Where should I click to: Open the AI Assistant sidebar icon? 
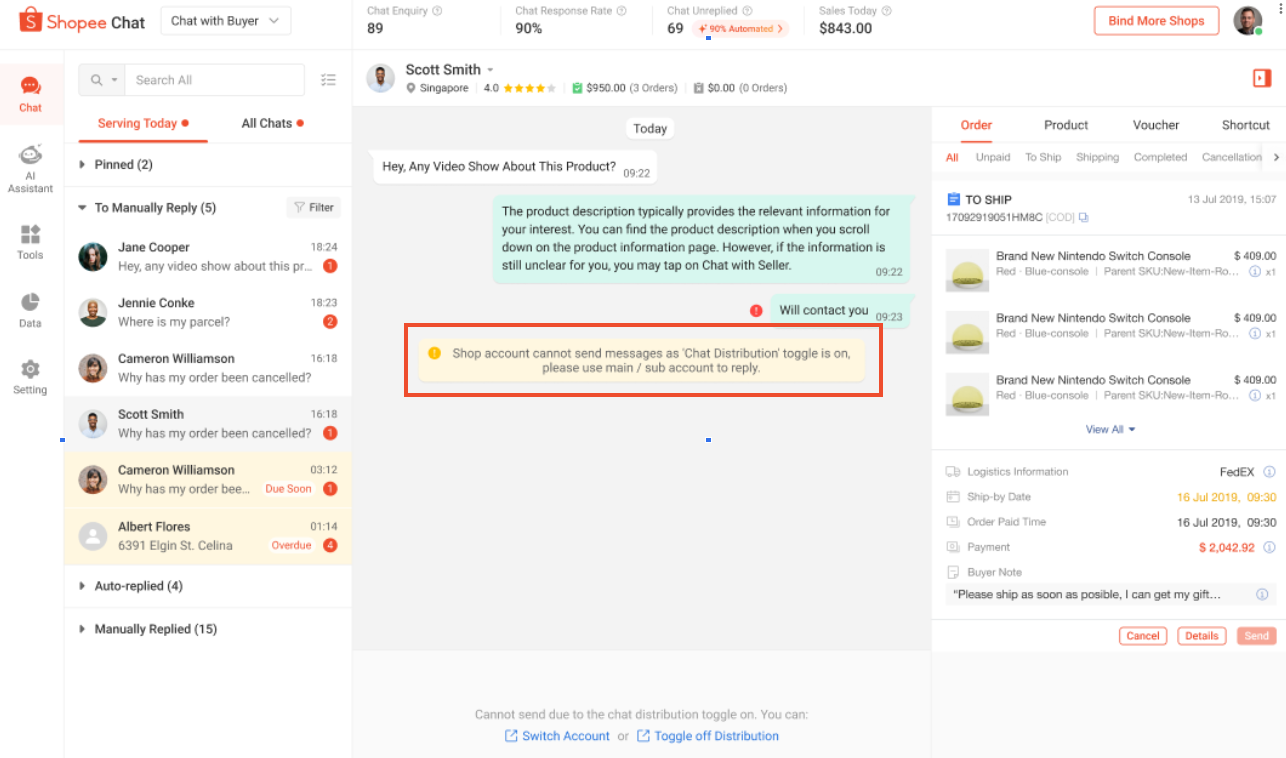pyautogui.click(x=30, y=167)
